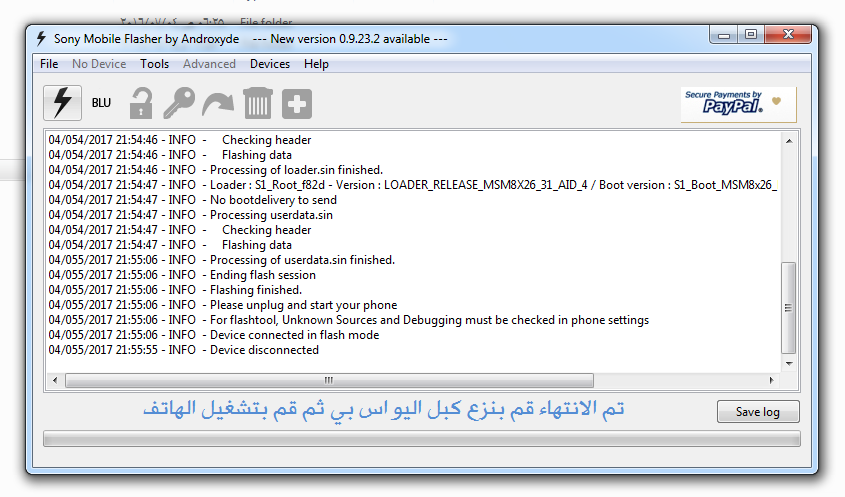Click the plus sign bundle creation icon
The height and width of the screenshot is (497, 845).
297,103
